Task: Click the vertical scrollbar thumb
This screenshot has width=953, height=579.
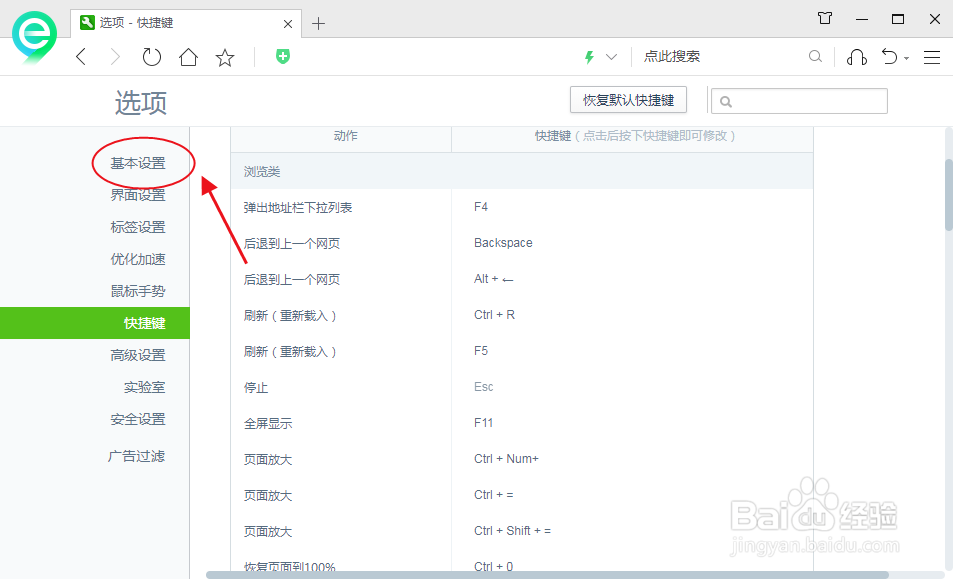Action: [x=949, y=194]
